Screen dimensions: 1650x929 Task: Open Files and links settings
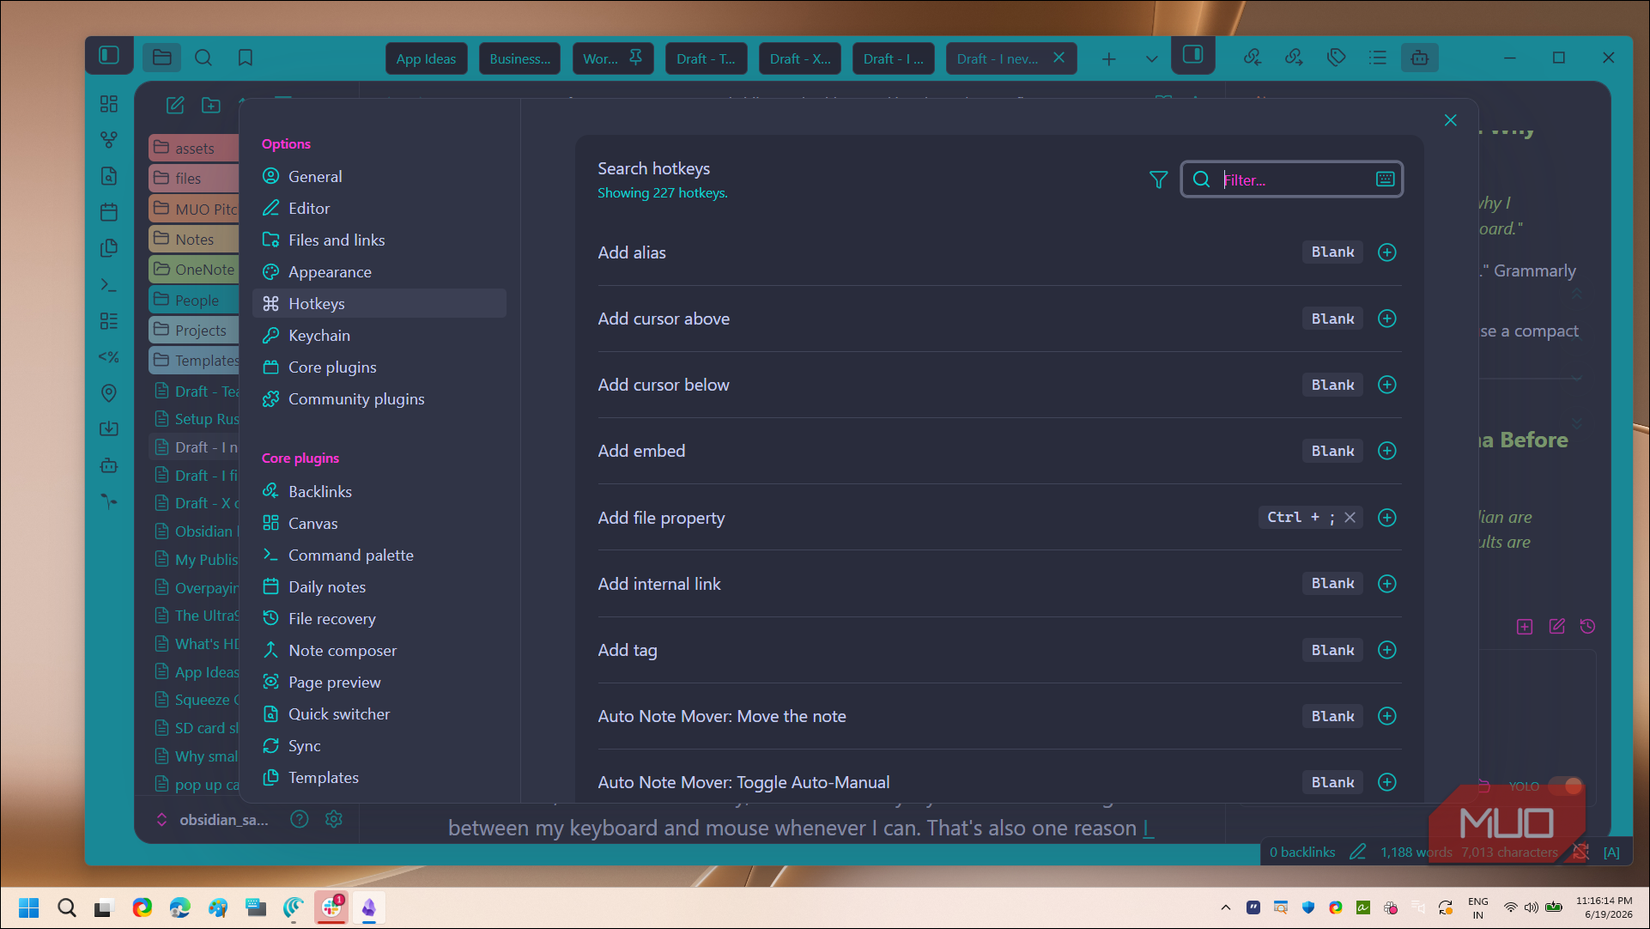coord(379,240)
